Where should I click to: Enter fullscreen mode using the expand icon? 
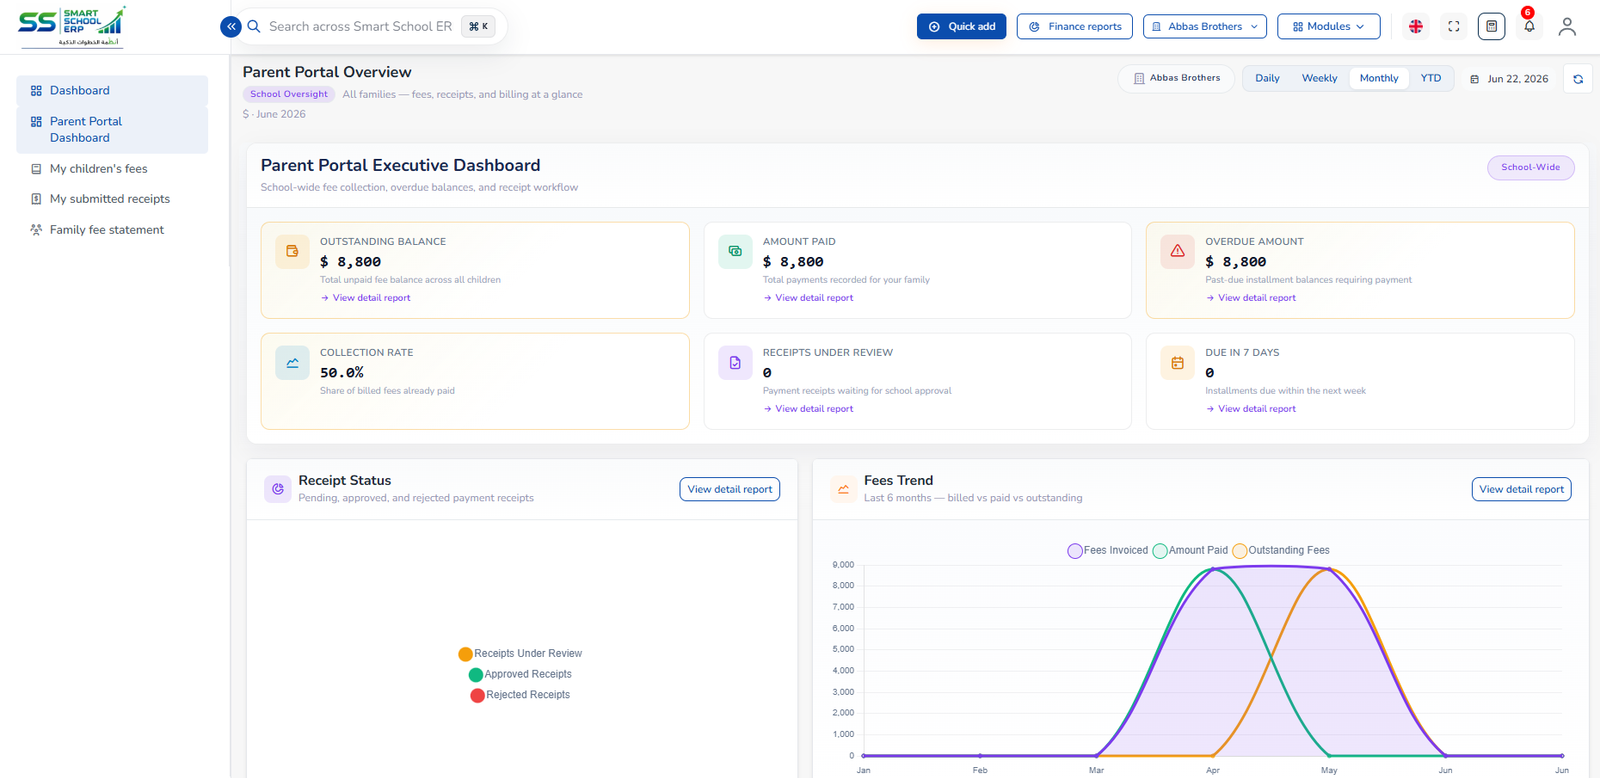click(1454, 27)
